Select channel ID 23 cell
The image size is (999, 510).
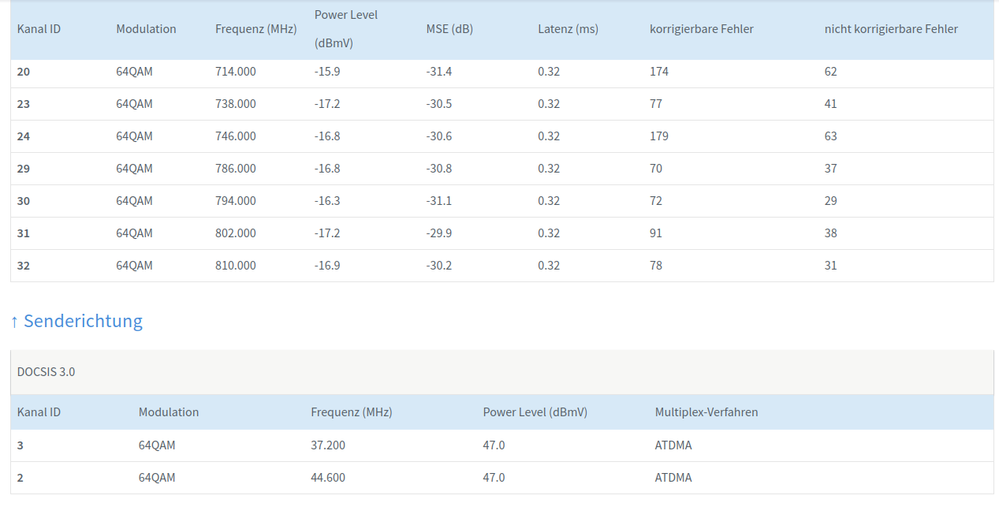[x=24, y=104]
